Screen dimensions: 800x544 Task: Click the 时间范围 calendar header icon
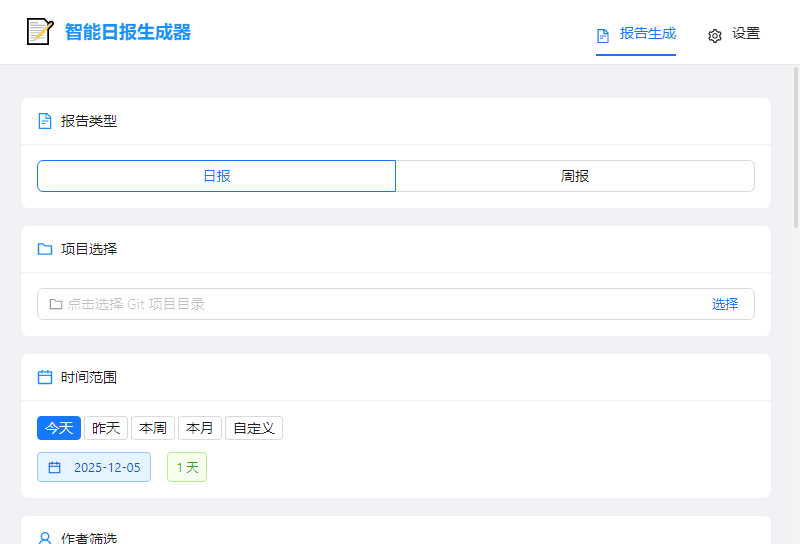(45, 377)
